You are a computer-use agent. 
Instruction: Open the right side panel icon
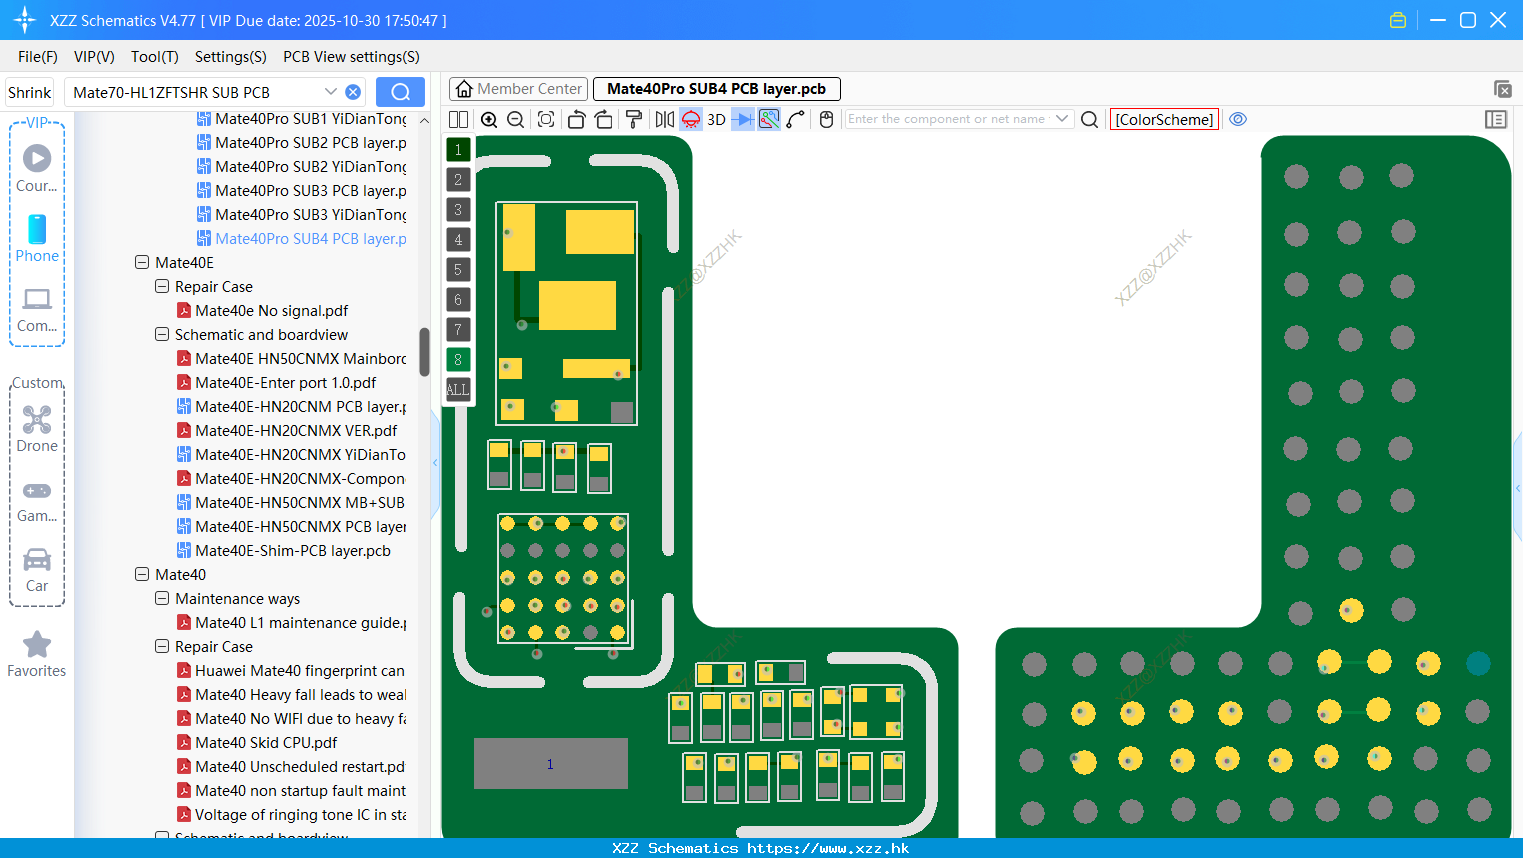click(1496, 119)
